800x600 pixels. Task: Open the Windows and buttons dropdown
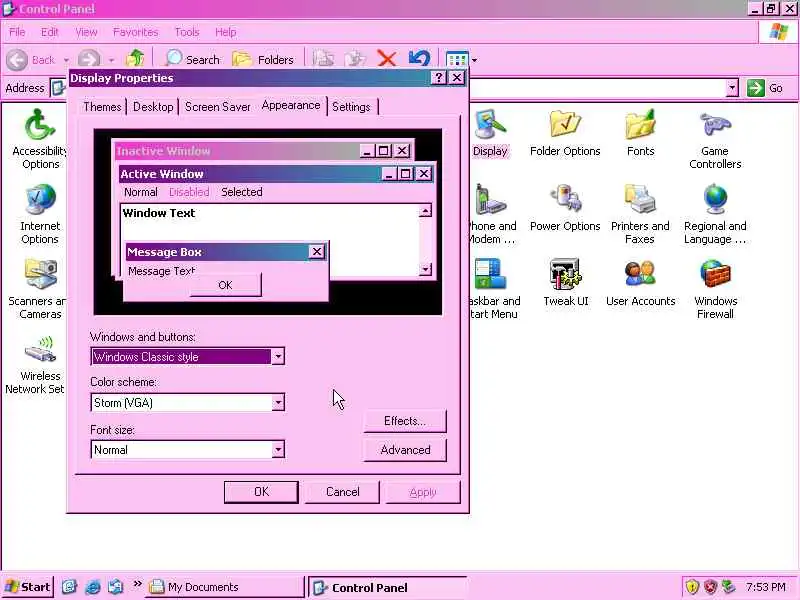278,356
